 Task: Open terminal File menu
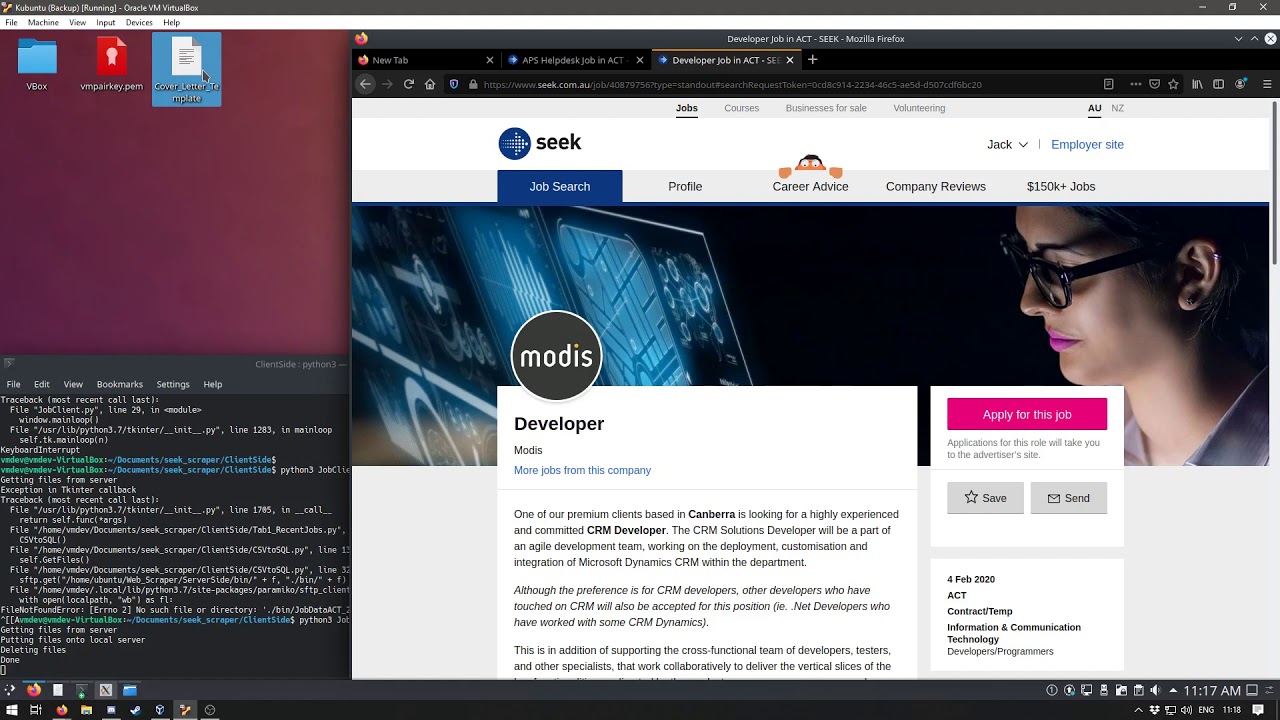(x=14, y=384)
